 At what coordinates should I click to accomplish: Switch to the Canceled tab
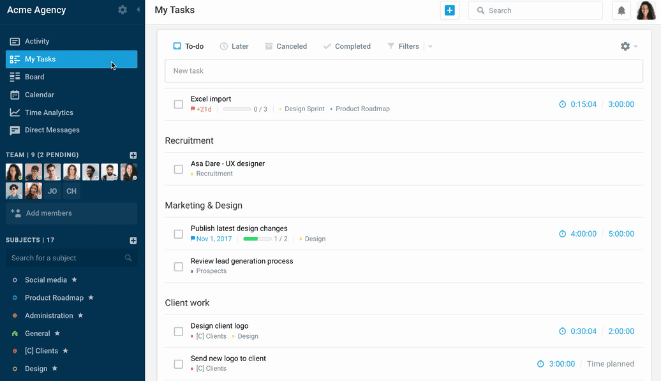click(x=286, y=46)
